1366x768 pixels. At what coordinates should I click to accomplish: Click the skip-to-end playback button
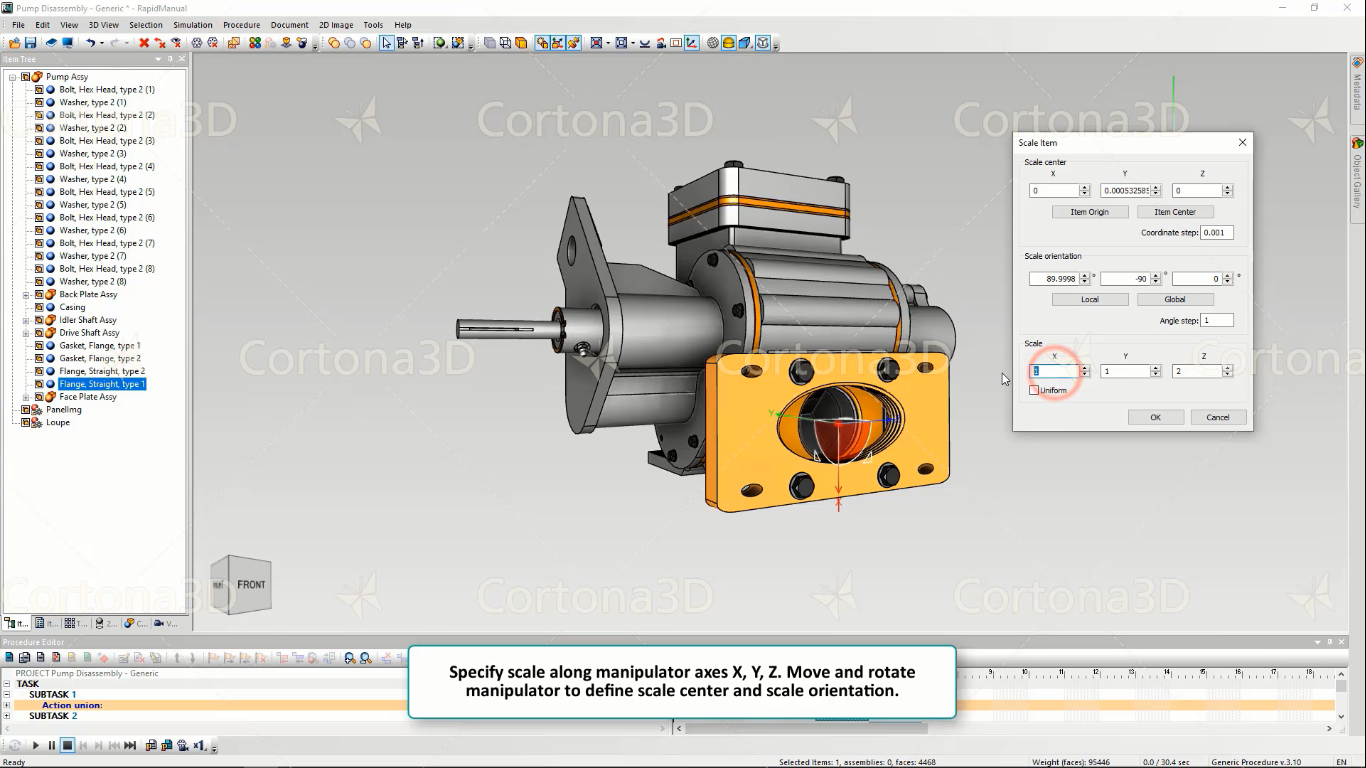pos(130,745)
